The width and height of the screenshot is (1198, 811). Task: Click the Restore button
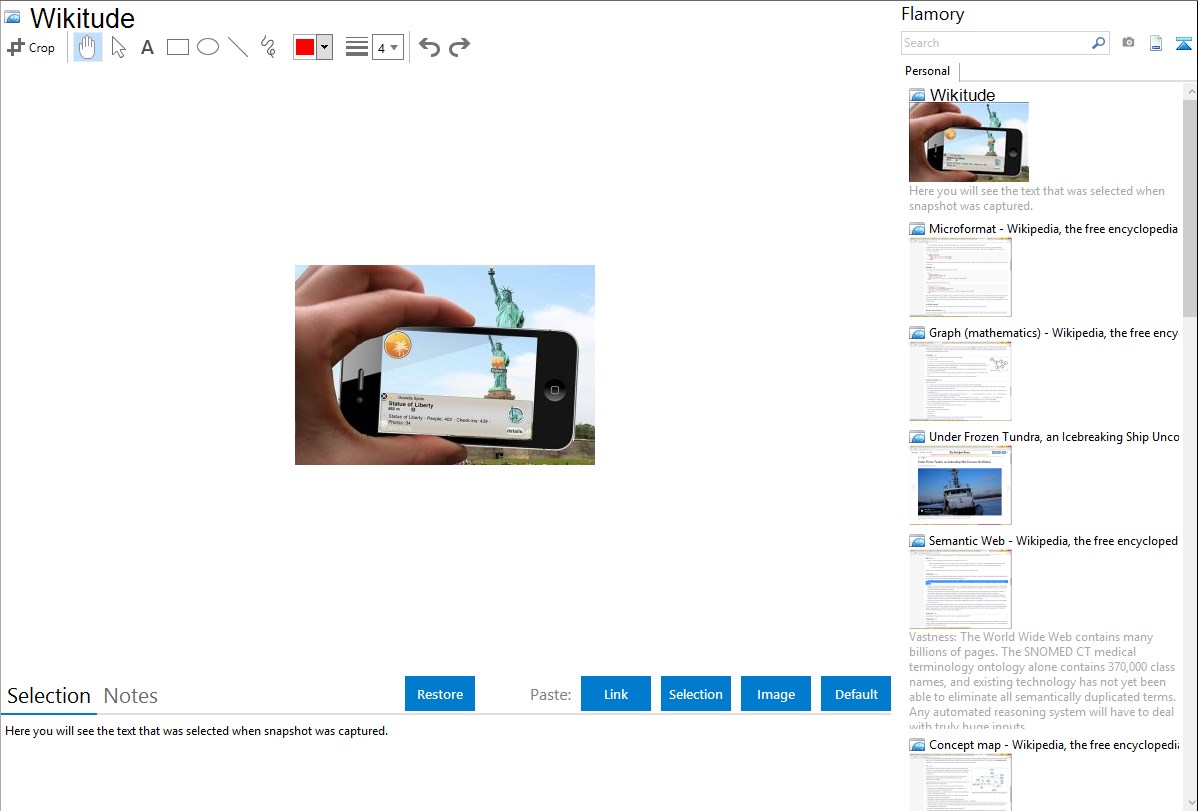pos(440,694)
